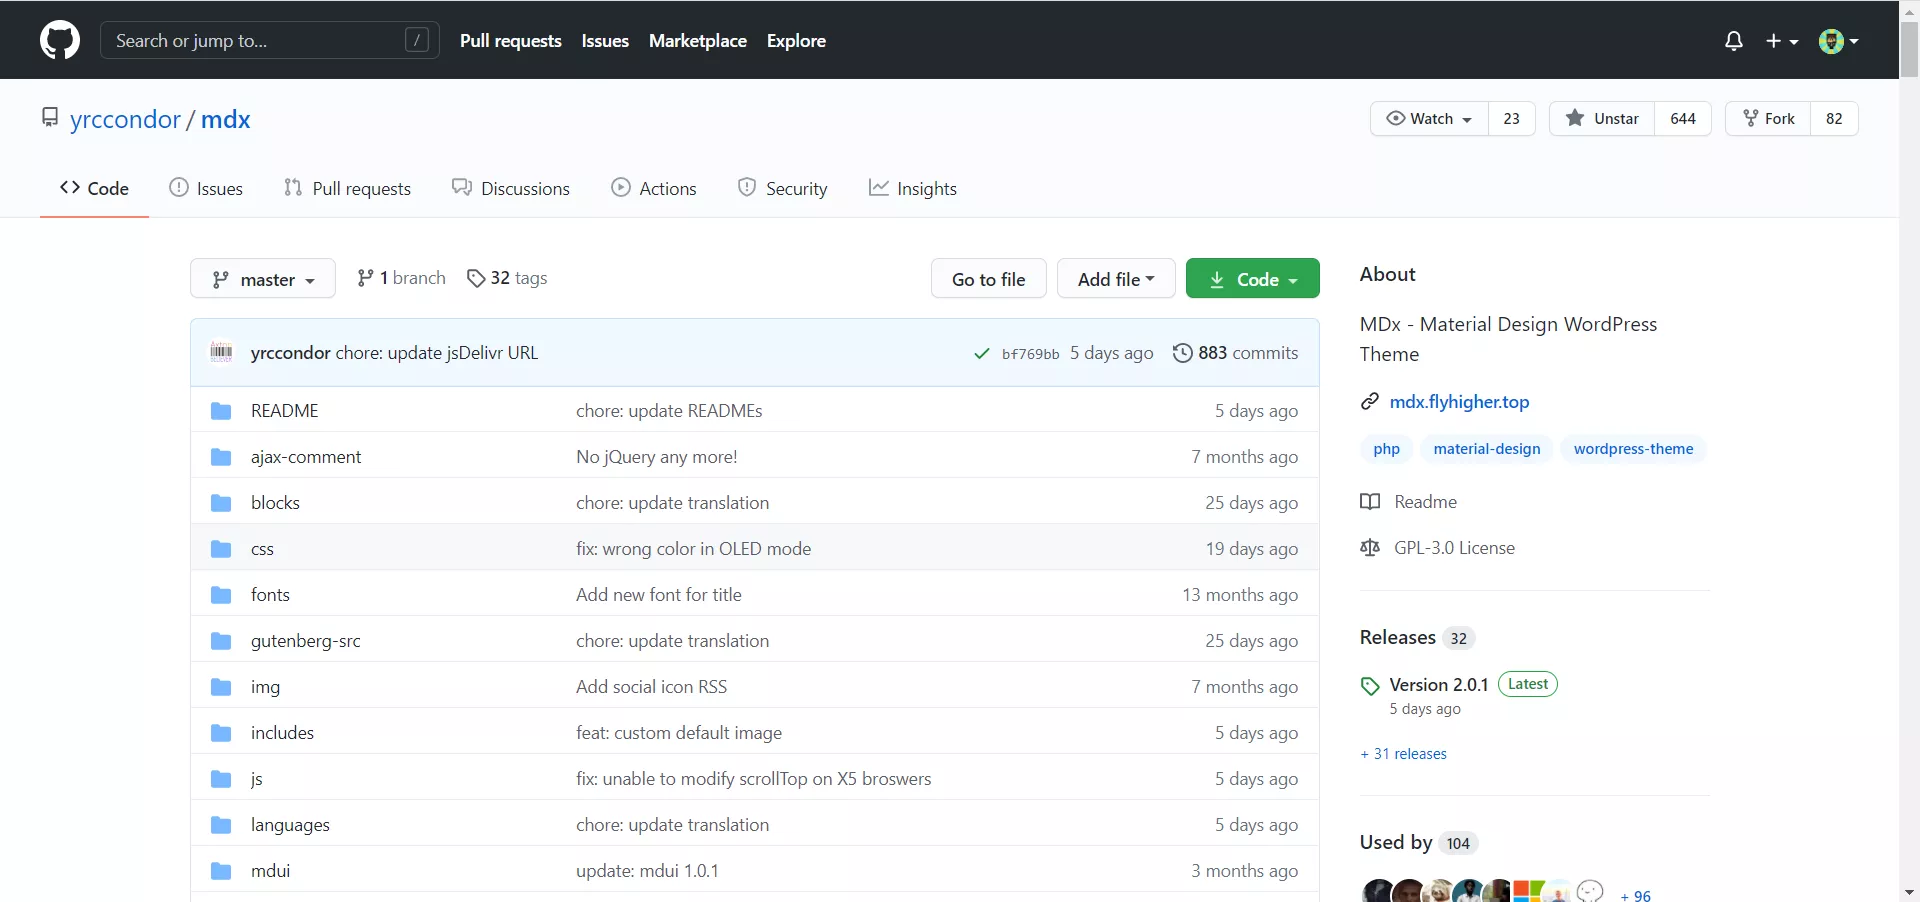Open the material-design topic tag
1920x902 pixels.
pos(1487,449)
